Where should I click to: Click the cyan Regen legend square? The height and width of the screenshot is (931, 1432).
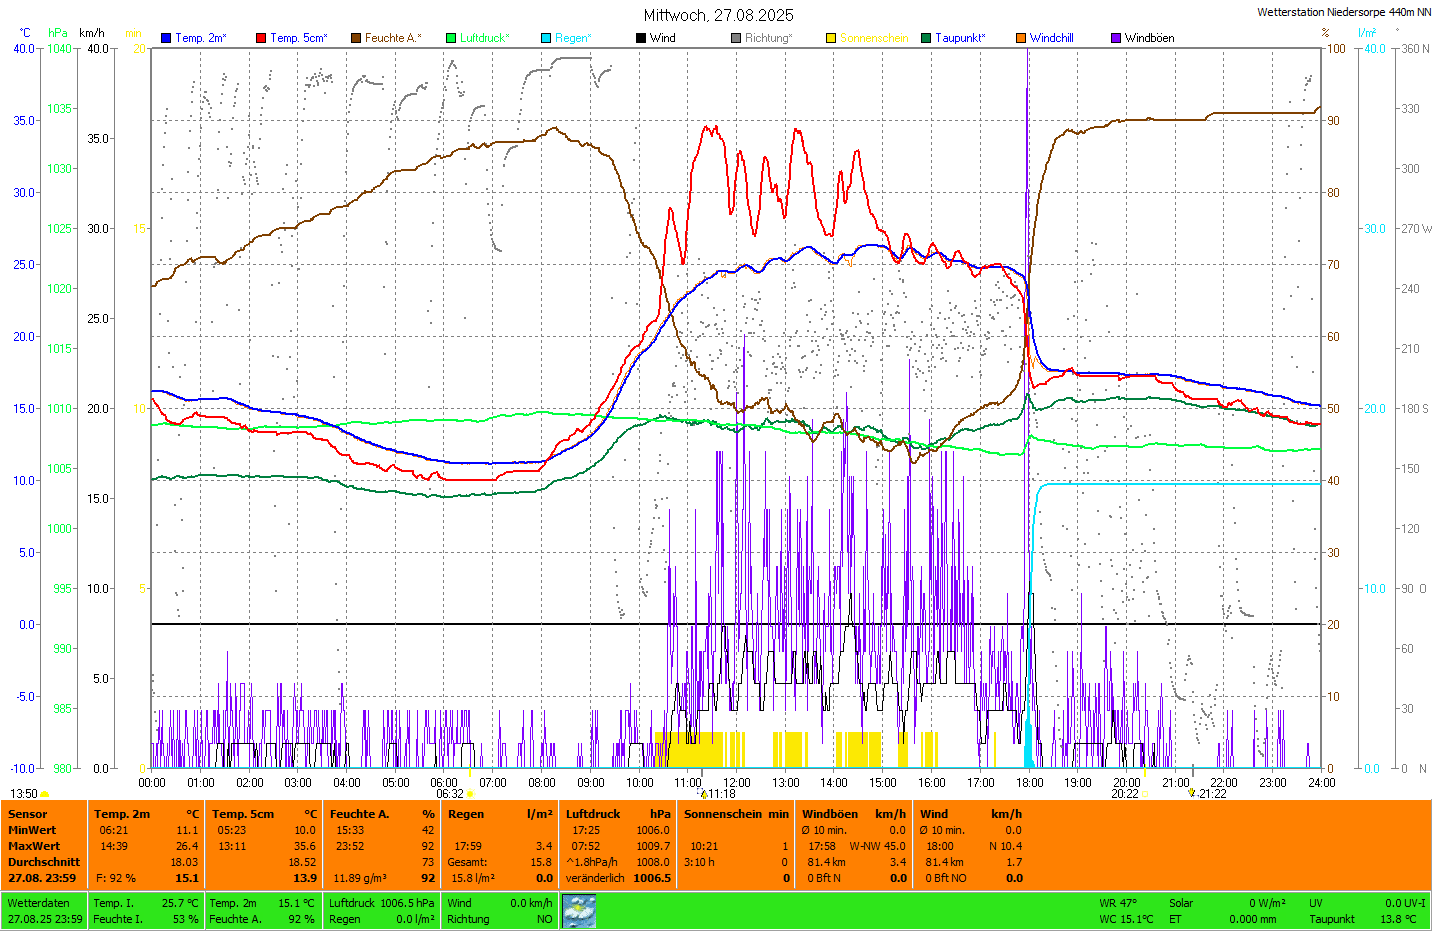546,38
